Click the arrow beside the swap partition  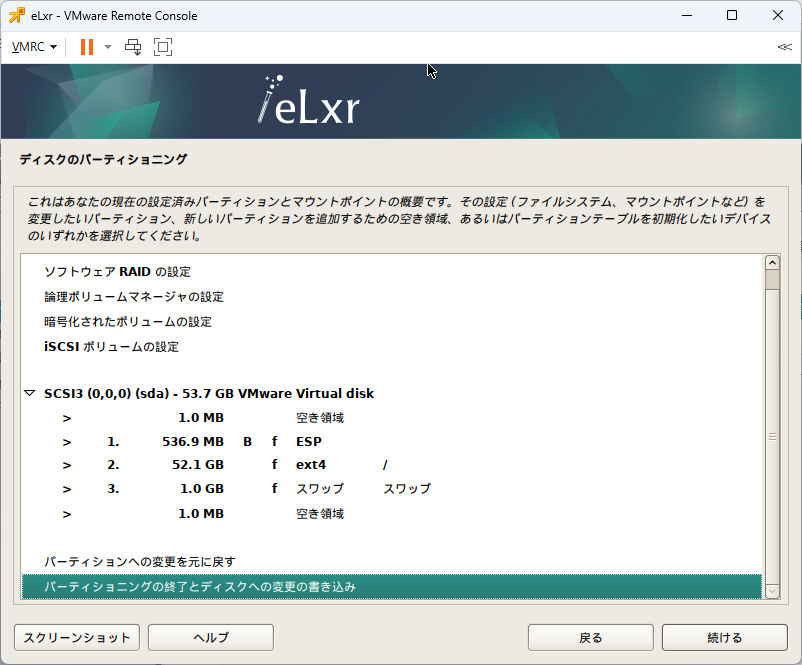click(x=67, y=490)
